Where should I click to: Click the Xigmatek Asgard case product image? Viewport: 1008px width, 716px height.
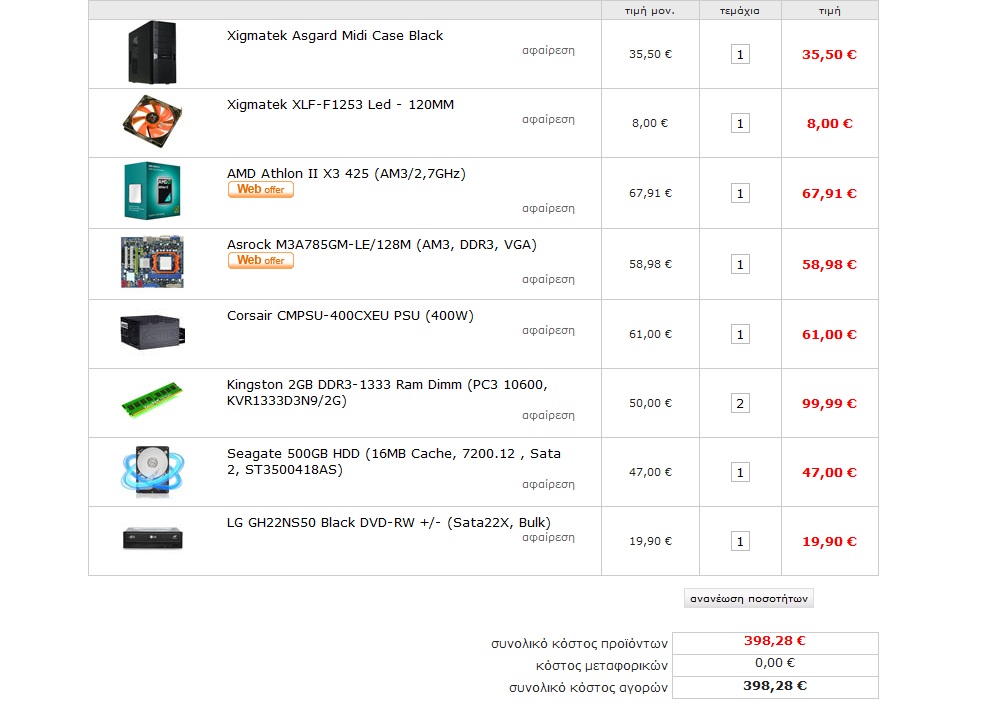click(x=152, y=53)
